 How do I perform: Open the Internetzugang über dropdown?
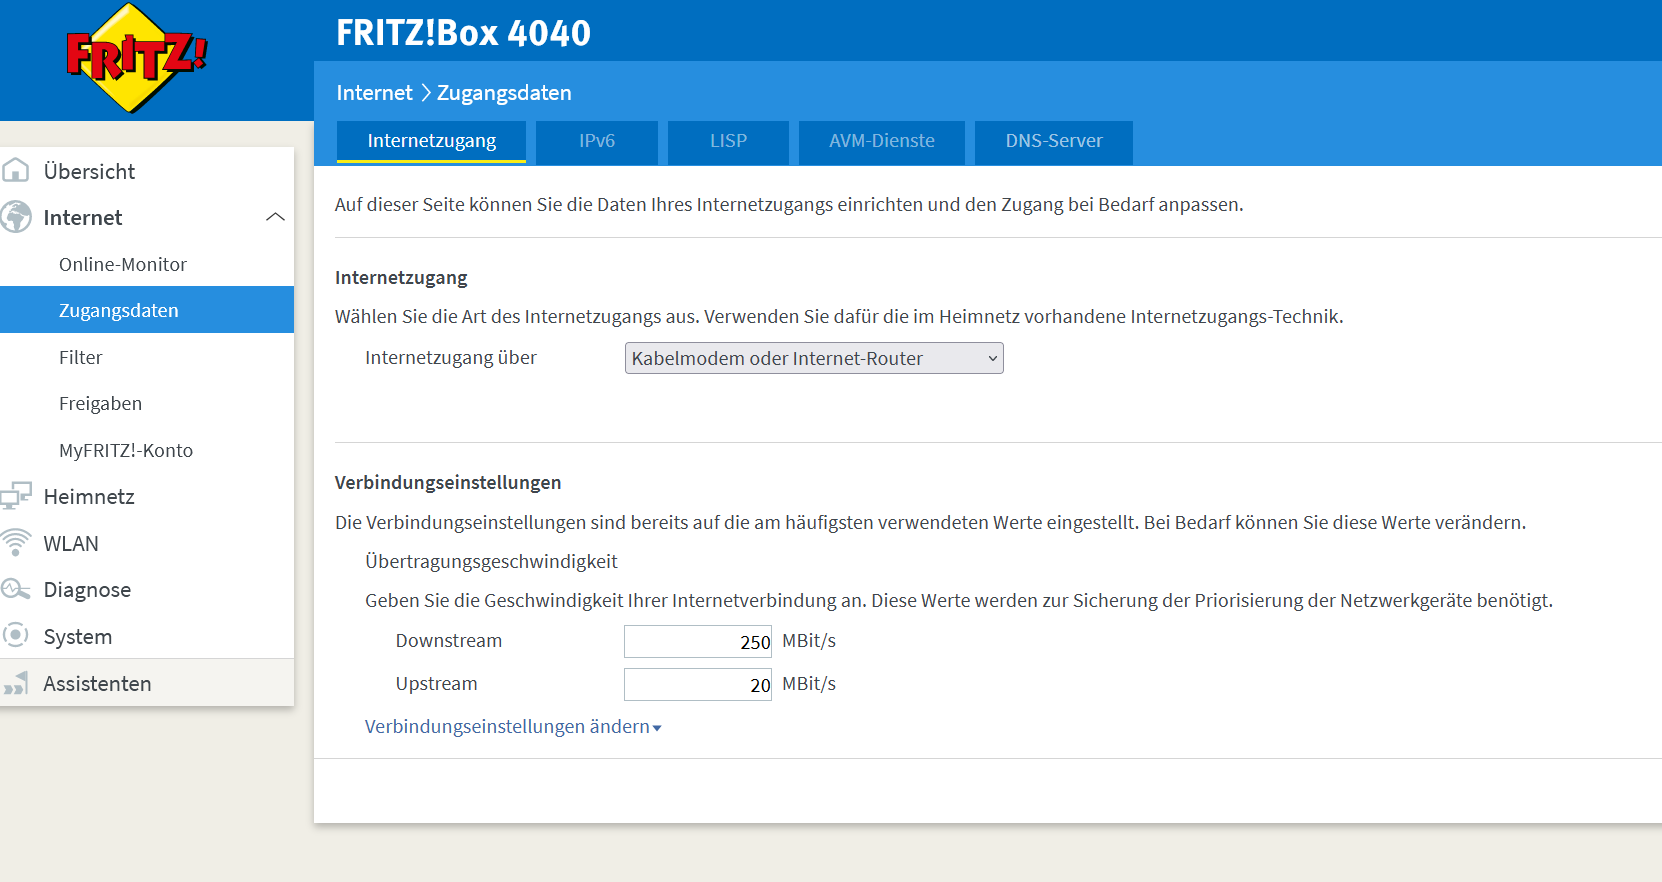tap(814, 358)
